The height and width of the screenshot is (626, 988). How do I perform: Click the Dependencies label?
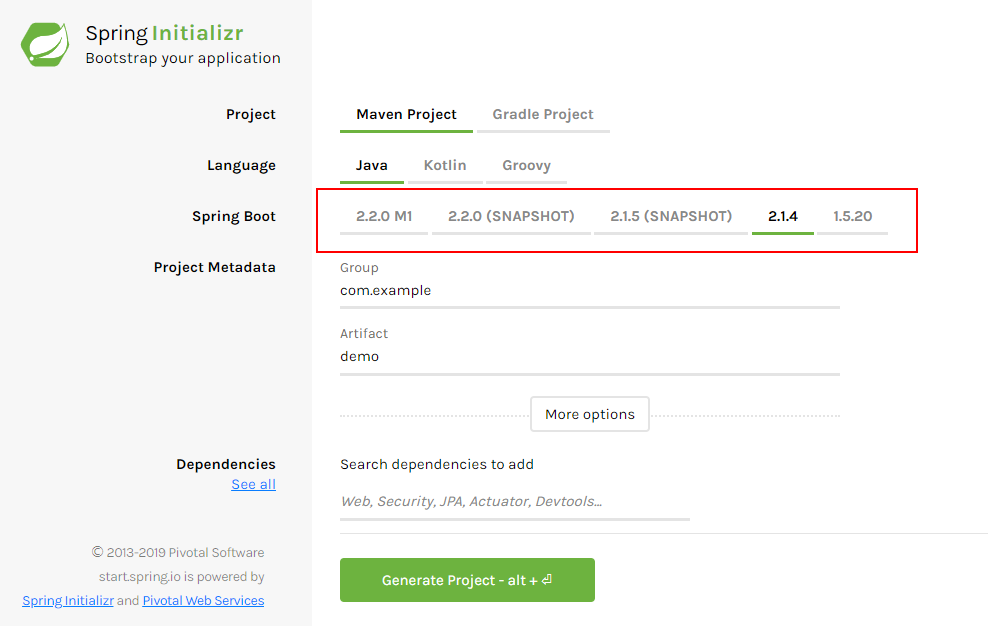pos(226,465)
